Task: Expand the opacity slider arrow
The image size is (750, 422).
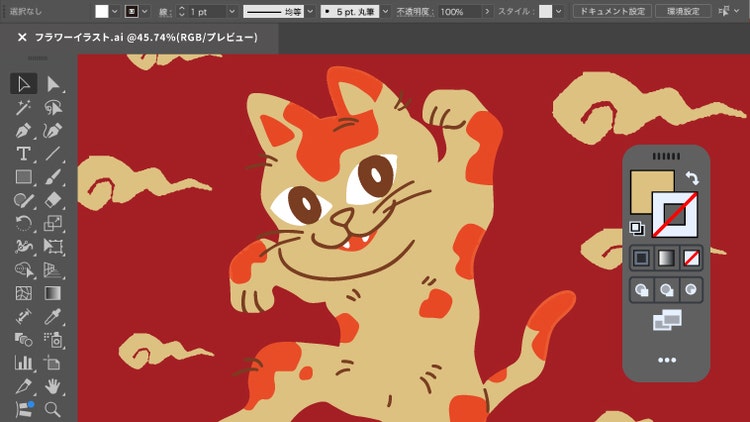Action: pos(487,11)
